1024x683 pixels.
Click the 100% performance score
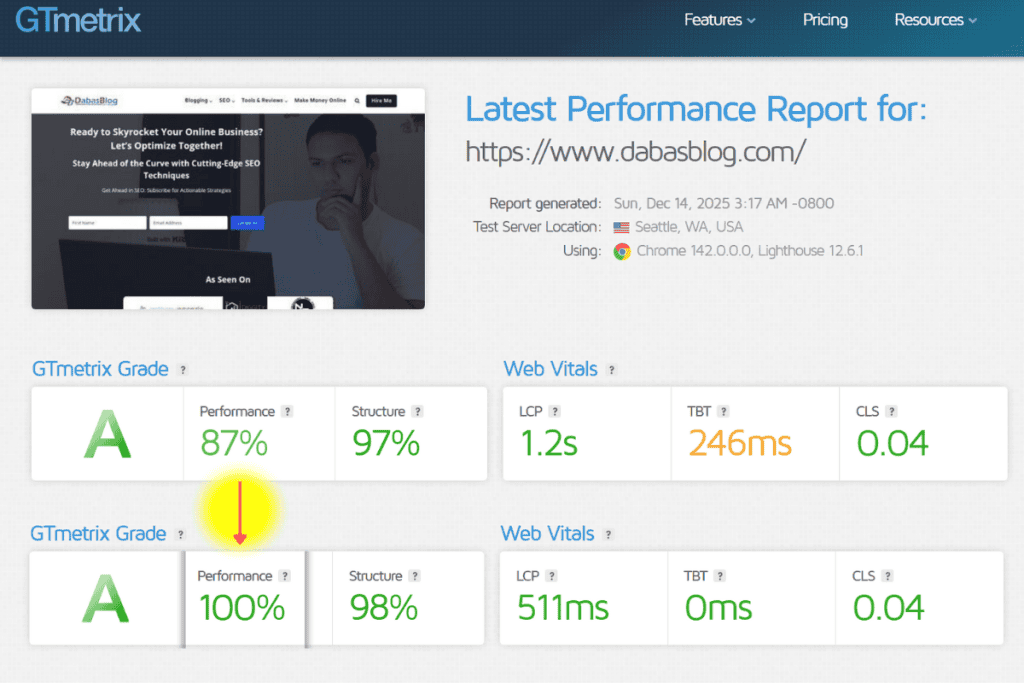pyautogui.click(x=242, y=608)
